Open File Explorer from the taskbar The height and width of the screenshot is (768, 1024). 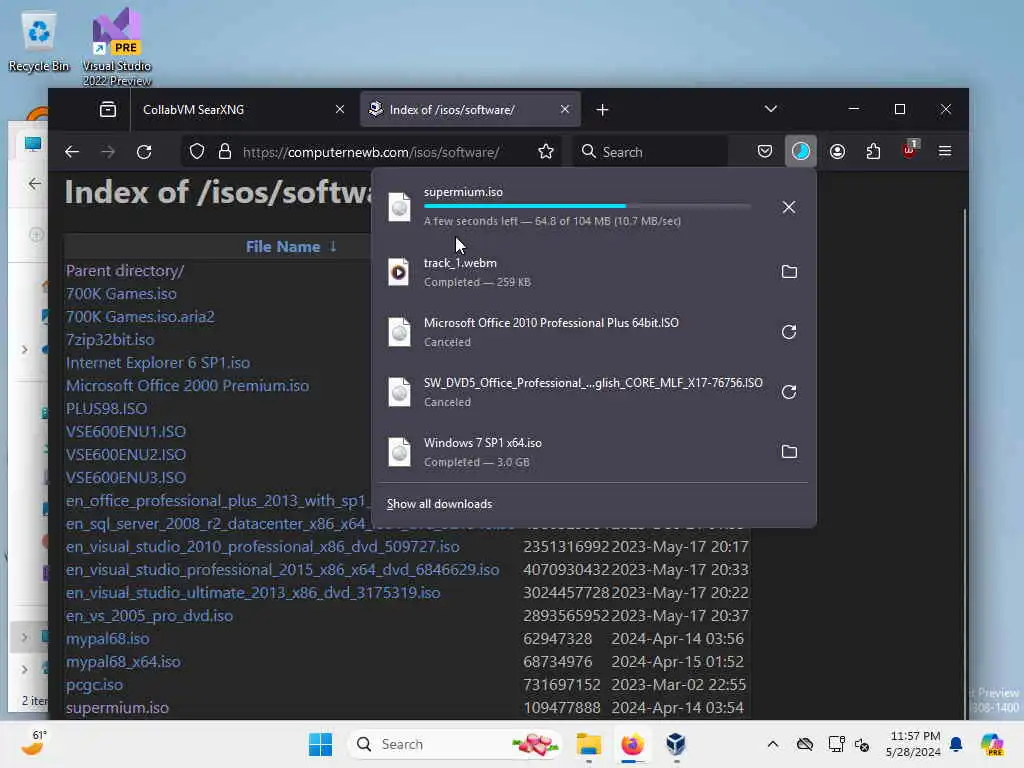[x=588, y=744]
